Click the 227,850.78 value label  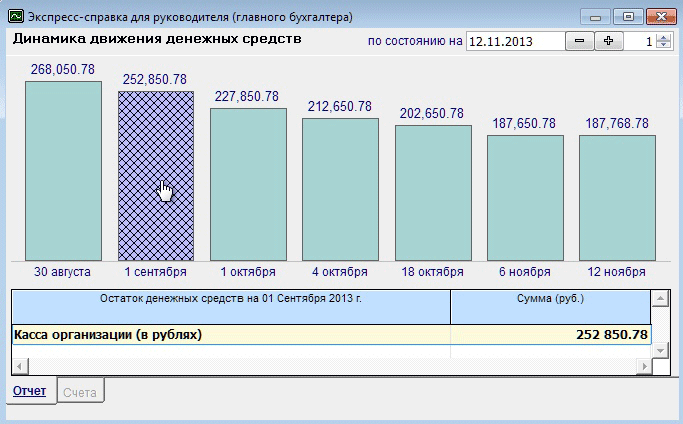click(x=247, y=96)
